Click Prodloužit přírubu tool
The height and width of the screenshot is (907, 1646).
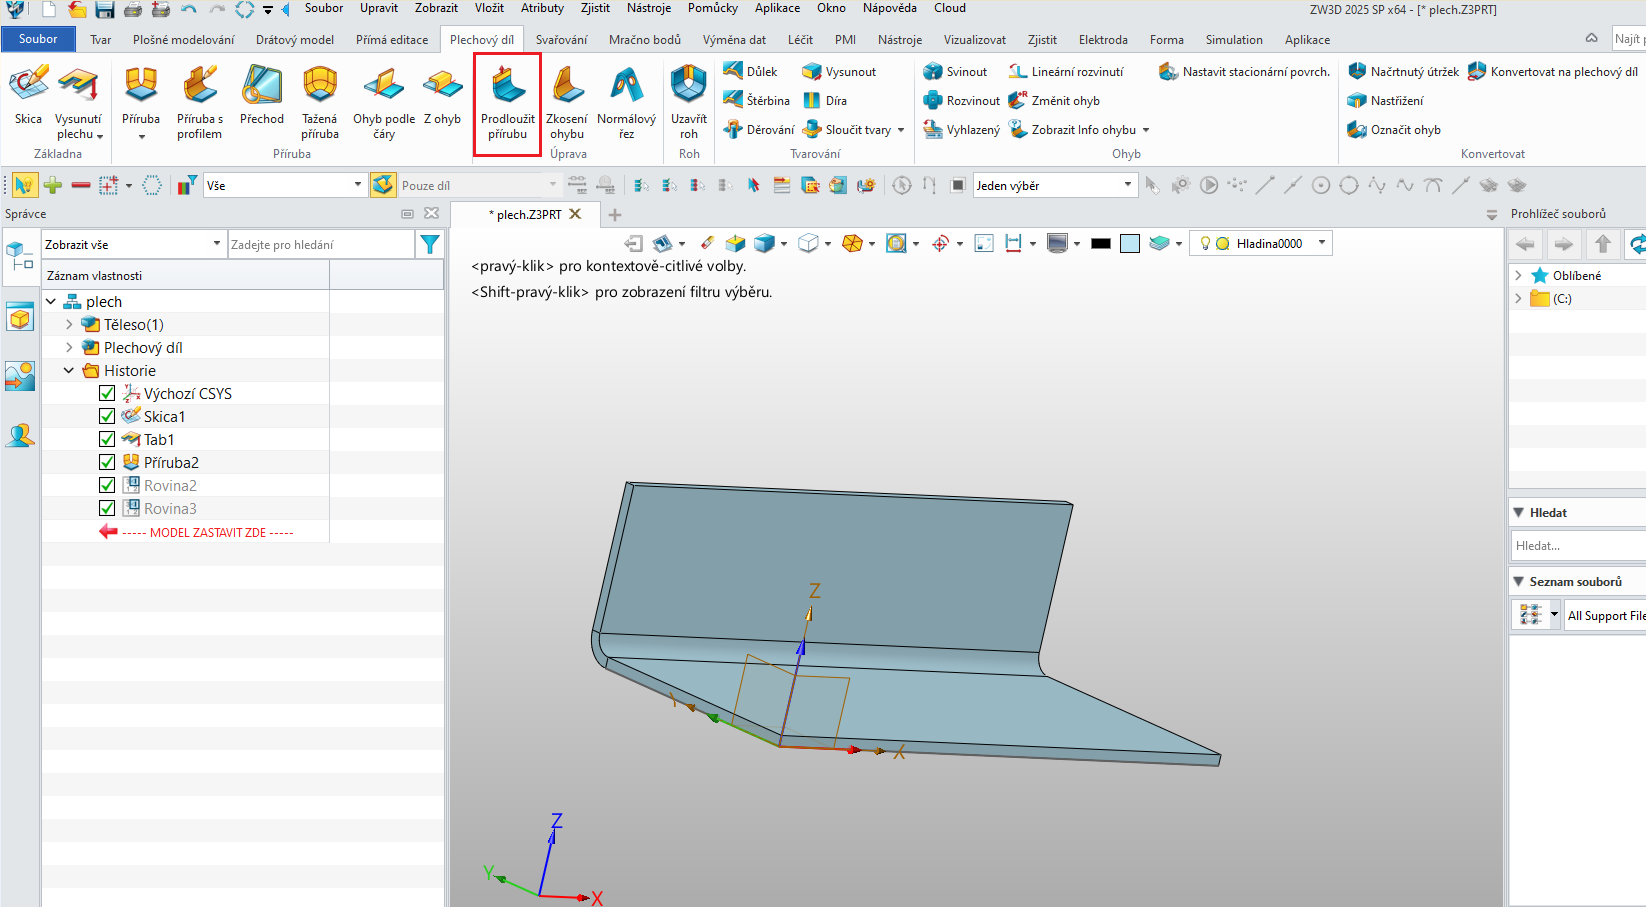(x=508, y=101)
